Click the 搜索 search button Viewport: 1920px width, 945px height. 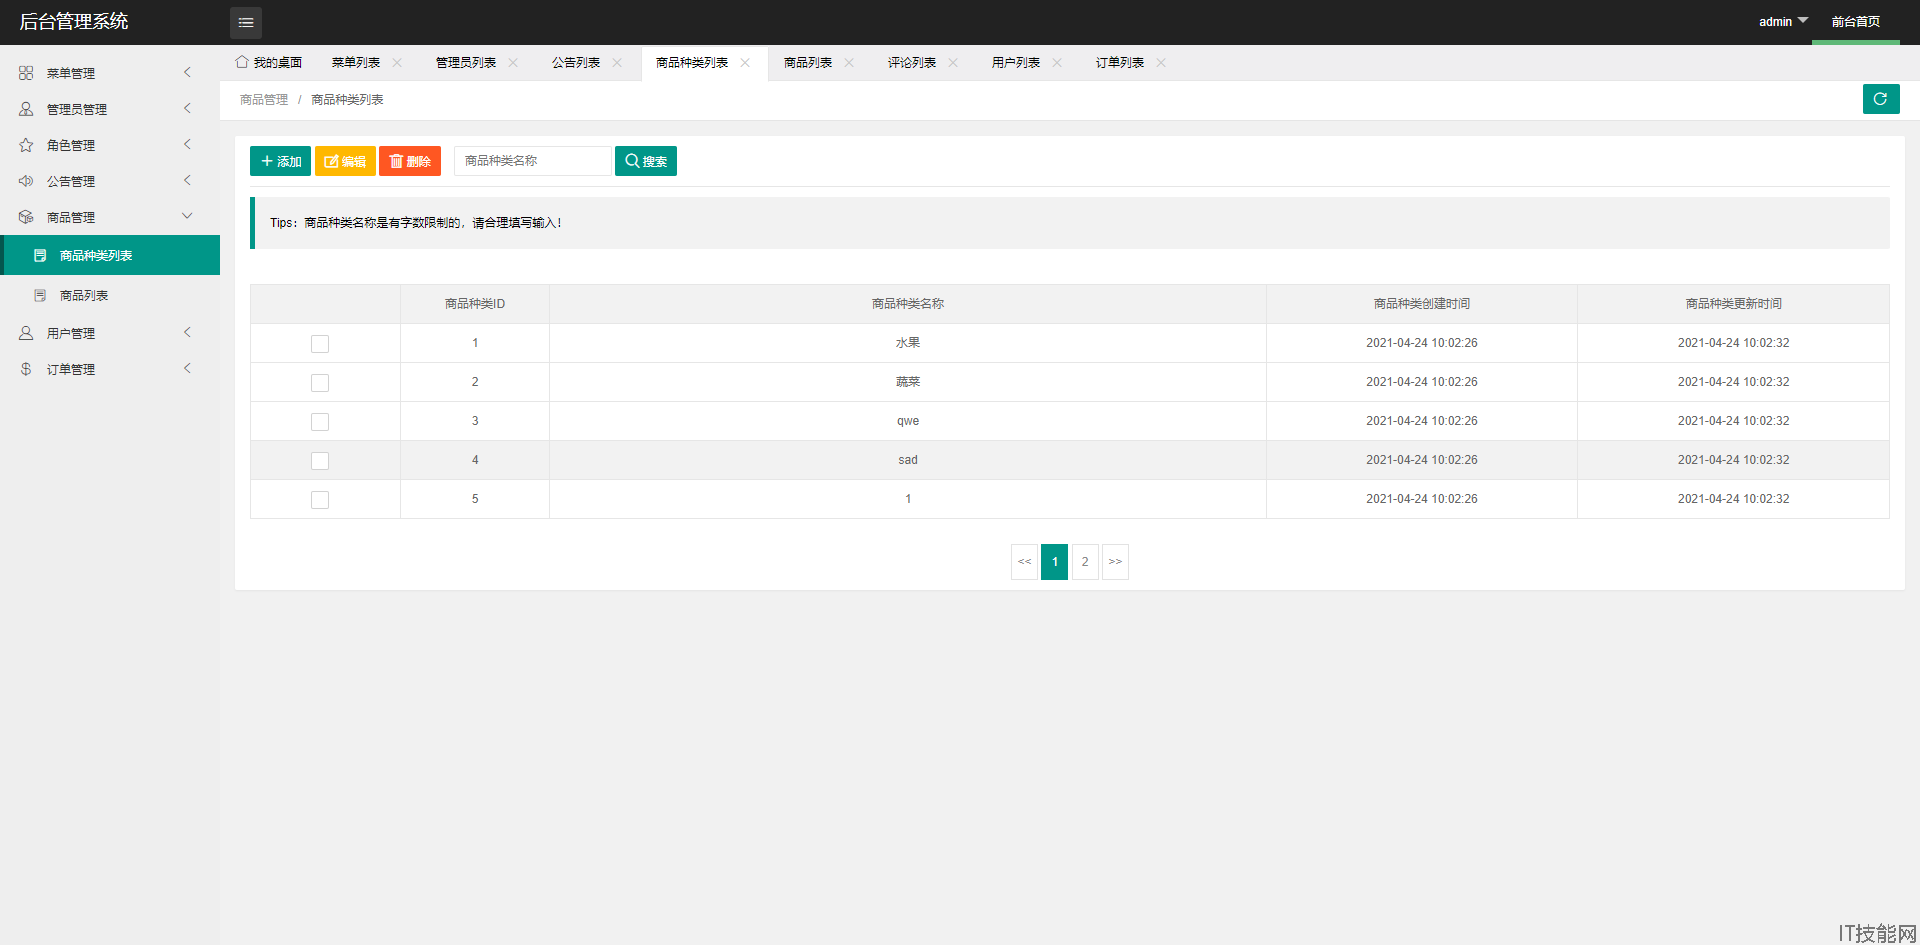coord(646,161)
